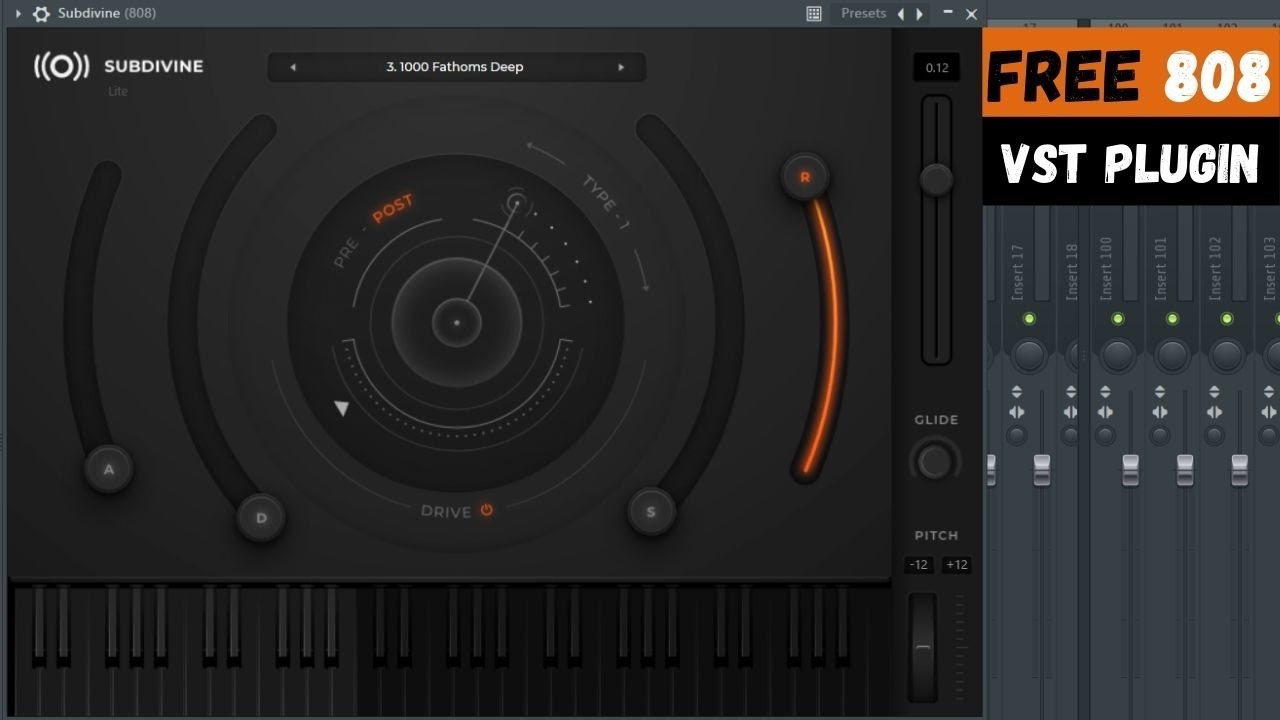Select the Insert 101 mixer track label
Screen dimensions: 1280x720
coord(1161,268)
